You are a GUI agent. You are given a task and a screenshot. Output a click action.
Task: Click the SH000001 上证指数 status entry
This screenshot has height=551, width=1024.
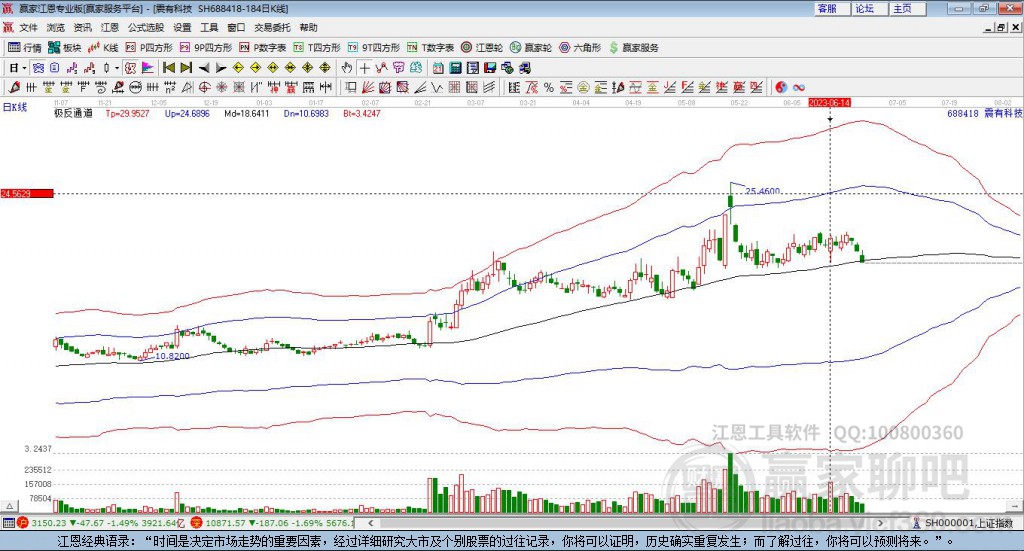click(963, 522)
